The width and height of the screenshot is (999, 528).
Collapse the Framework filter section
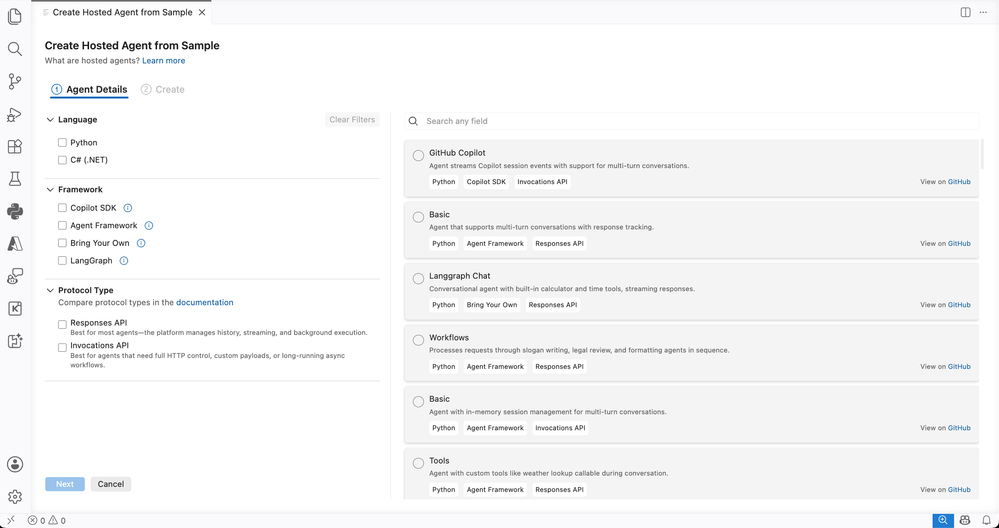(x=50, y=189)
